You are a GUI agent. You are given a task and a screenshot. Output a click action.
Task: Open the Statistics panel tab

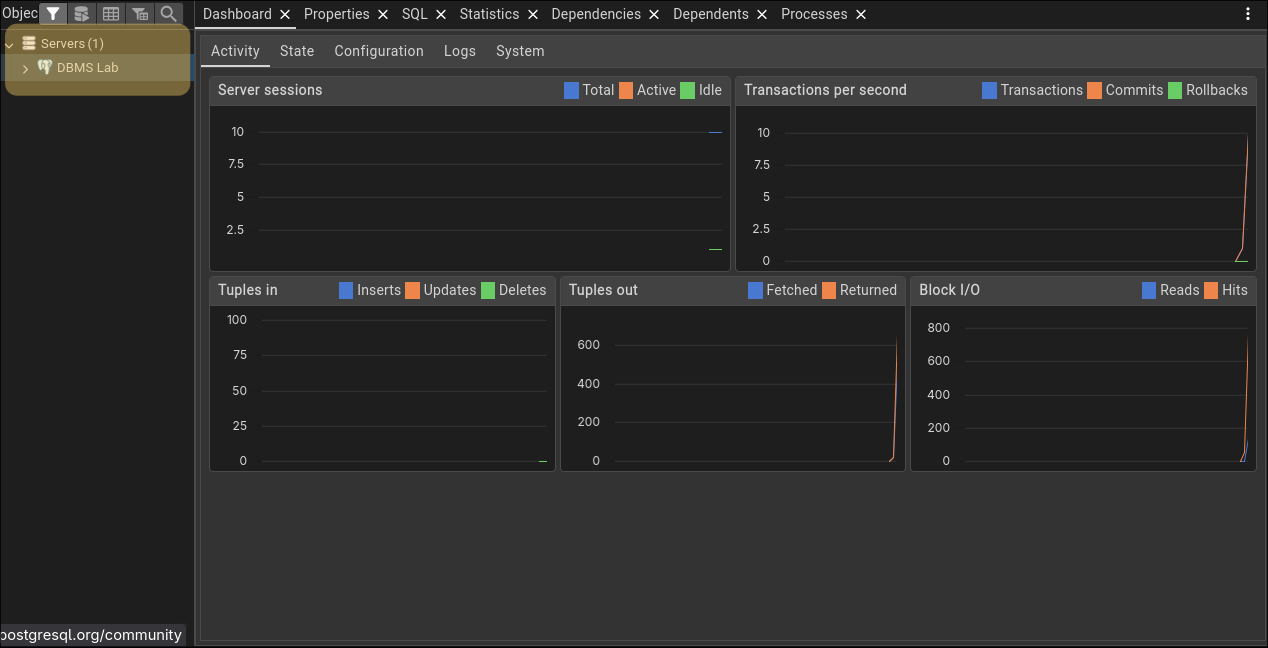[489, 14]
